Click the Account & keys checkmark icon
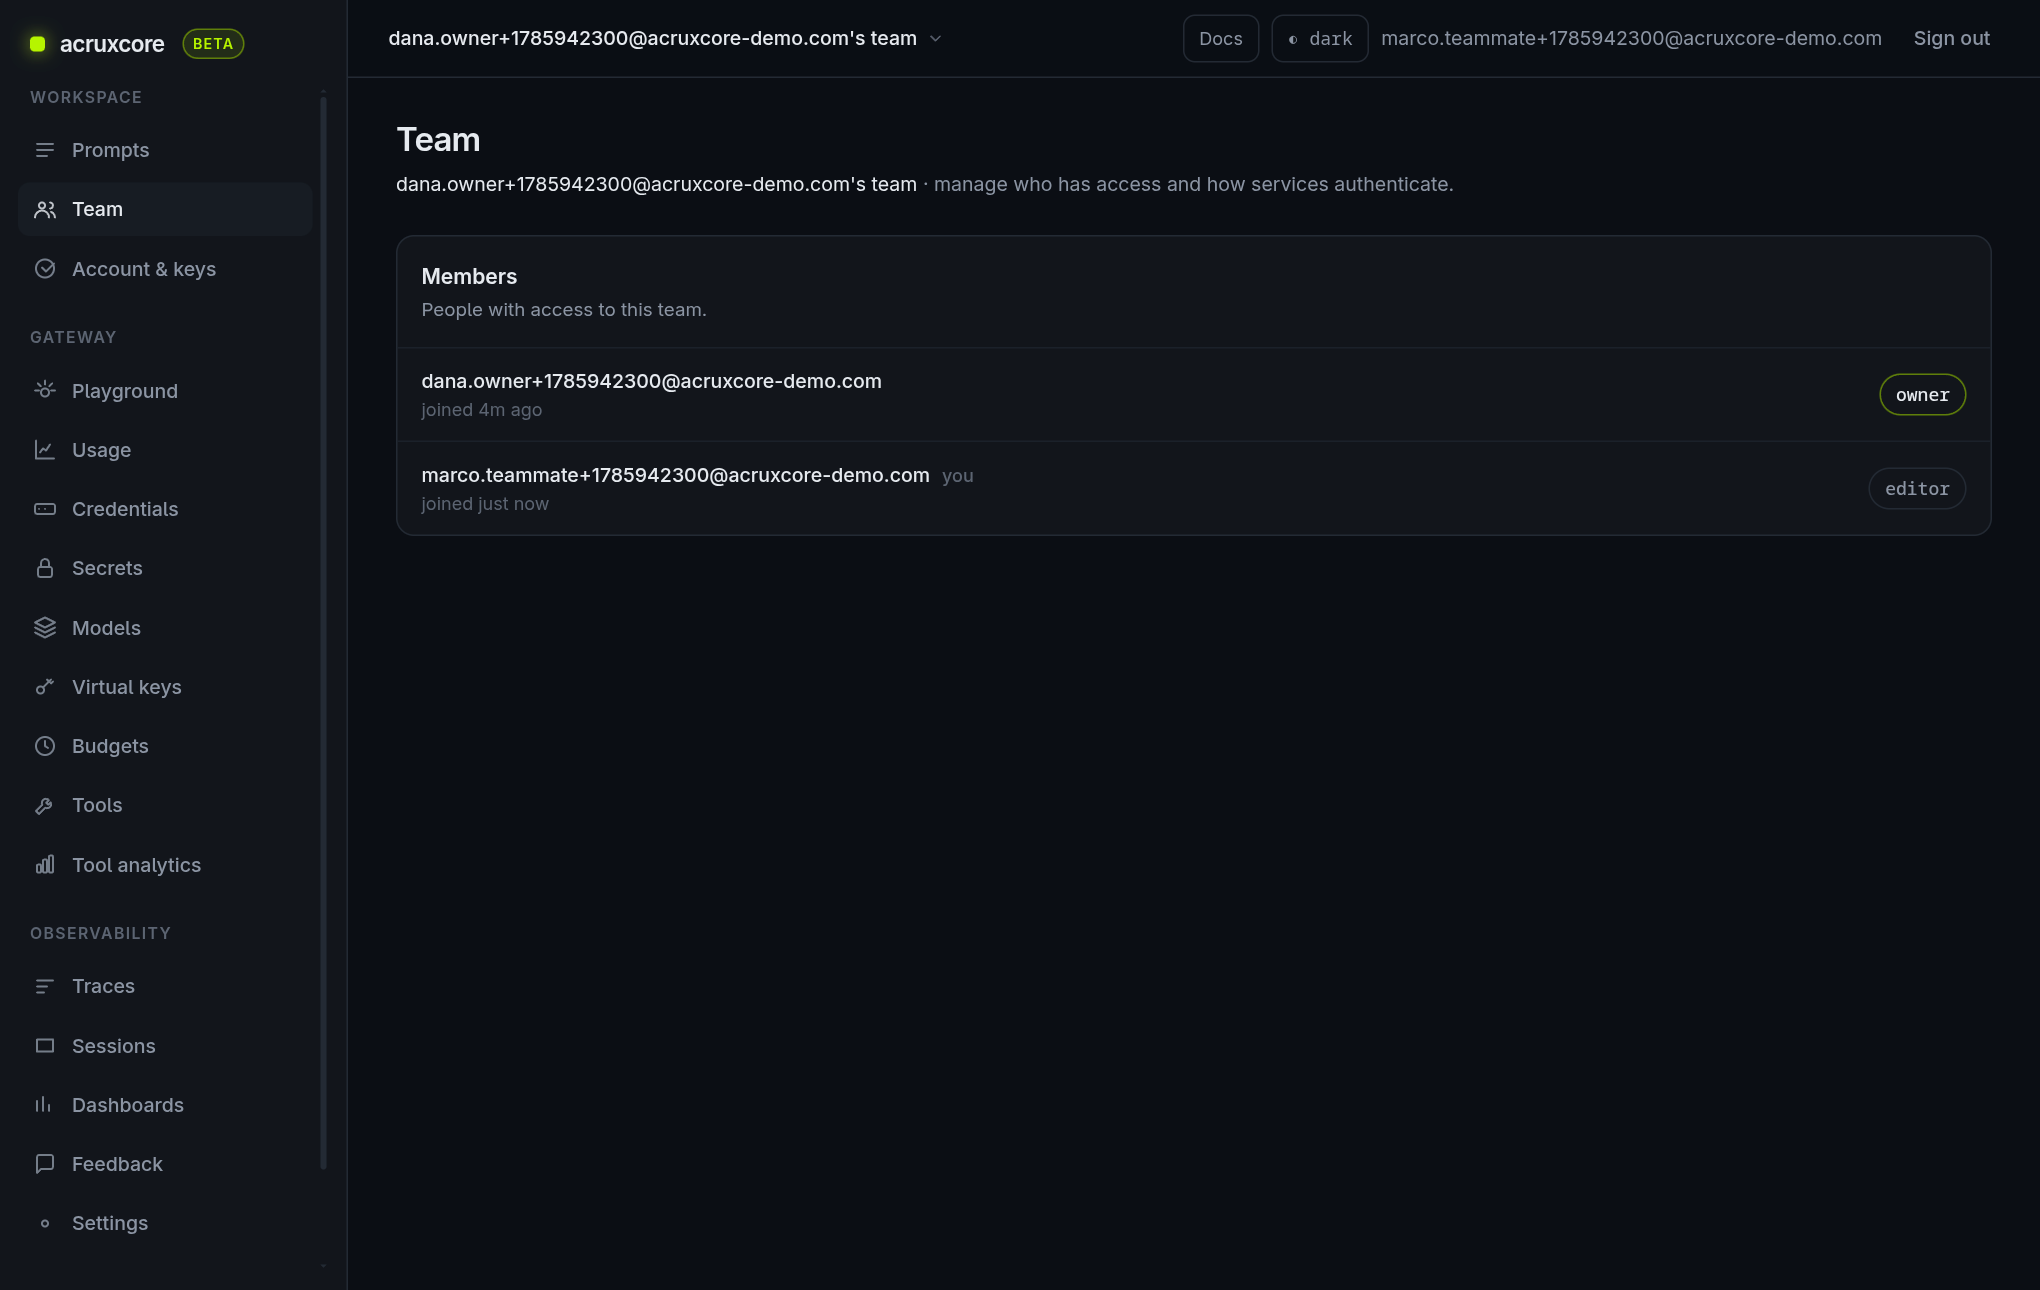 pyautogui.click(x=45, y=269)
